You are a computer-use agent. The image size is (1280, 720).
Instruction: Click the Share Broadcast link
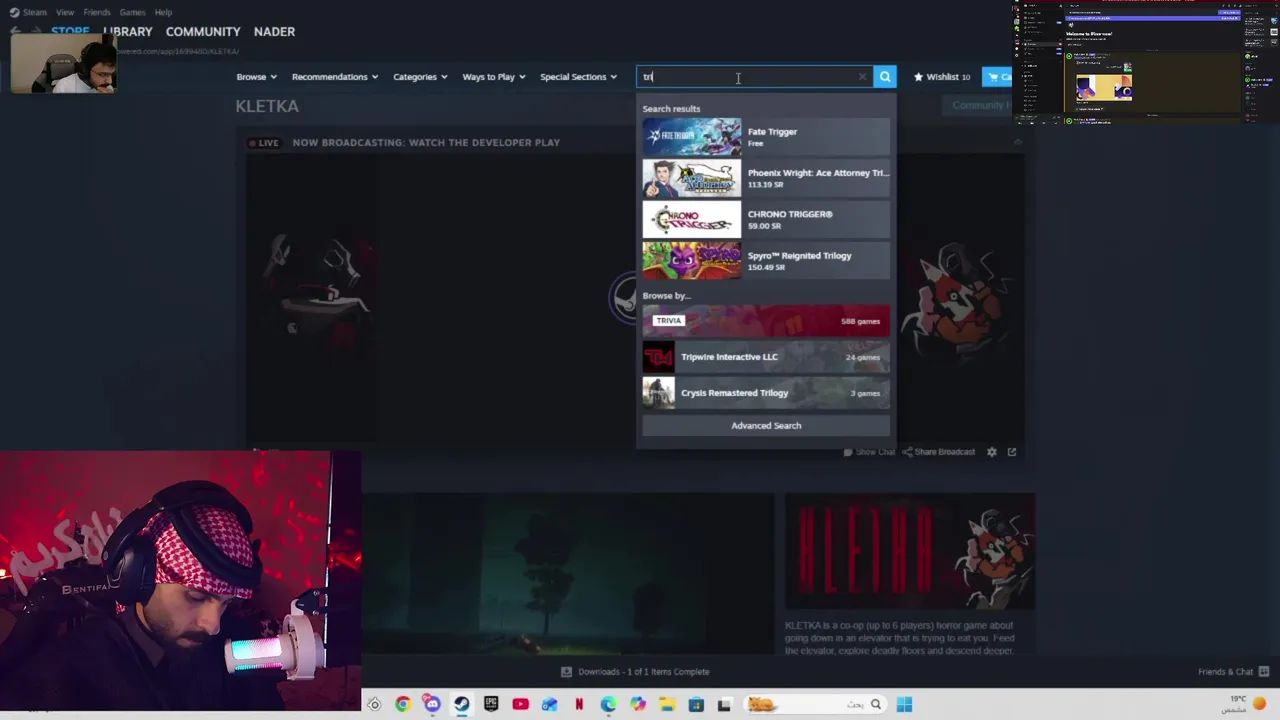click(x=939, y=452)
